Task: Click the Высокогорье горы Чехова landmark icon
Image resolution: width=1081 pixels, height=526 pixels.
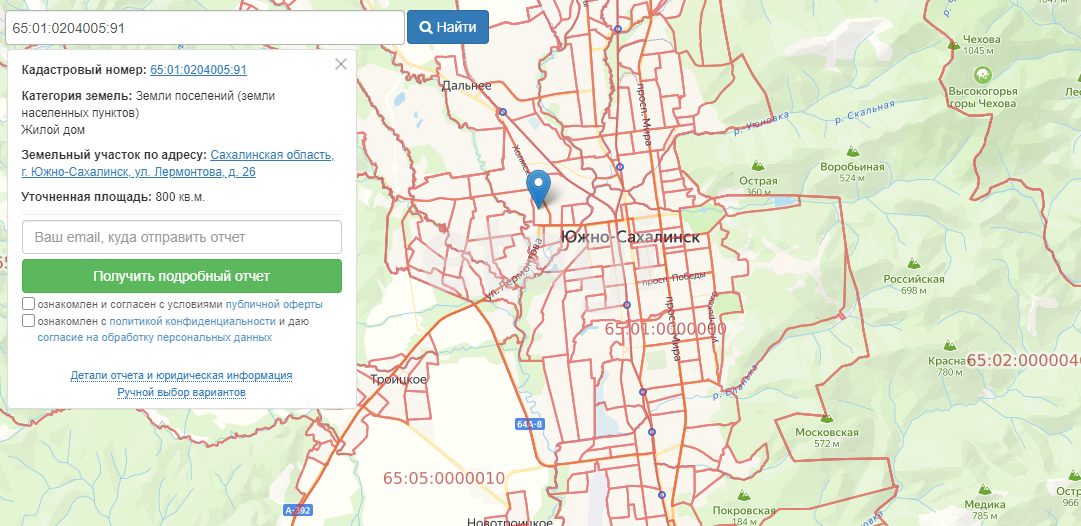Action: pos(982,74)
